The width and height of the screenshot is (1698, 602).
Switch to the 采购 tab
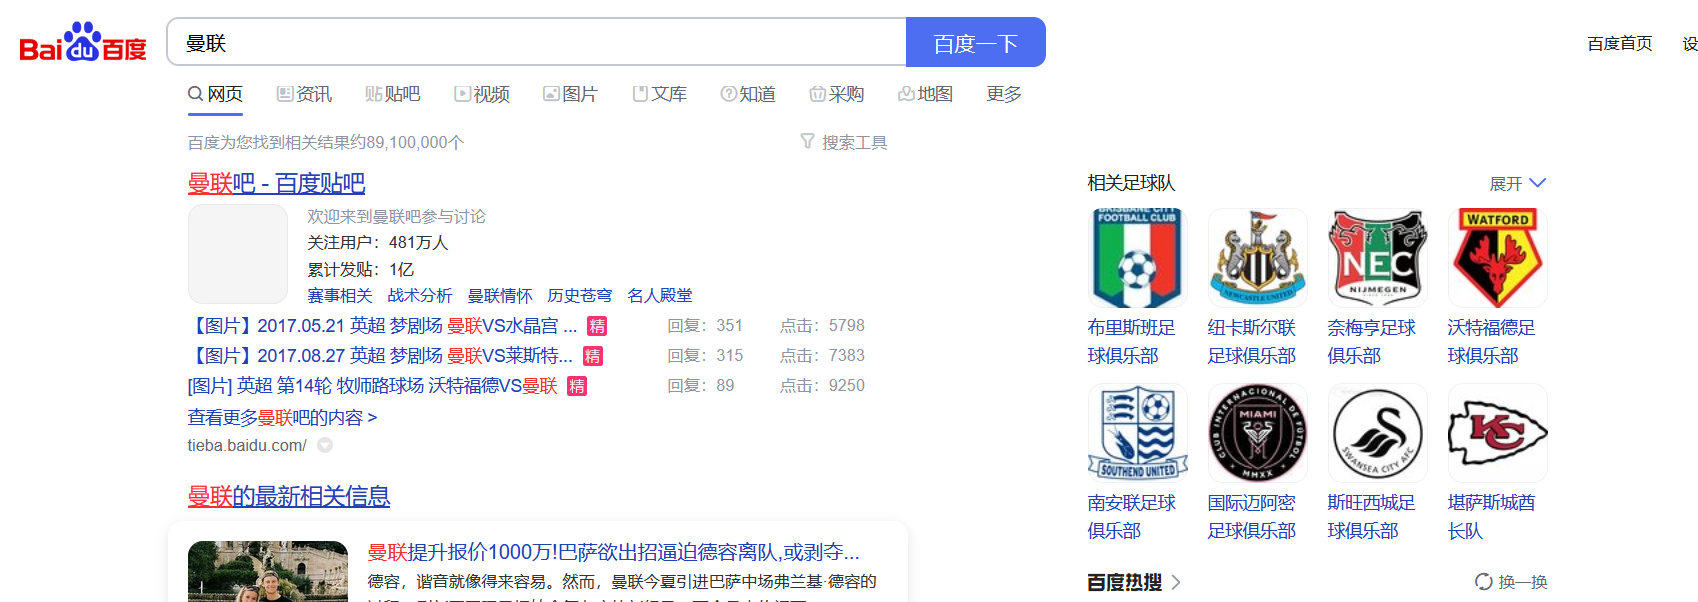click(x=837, y=94)
